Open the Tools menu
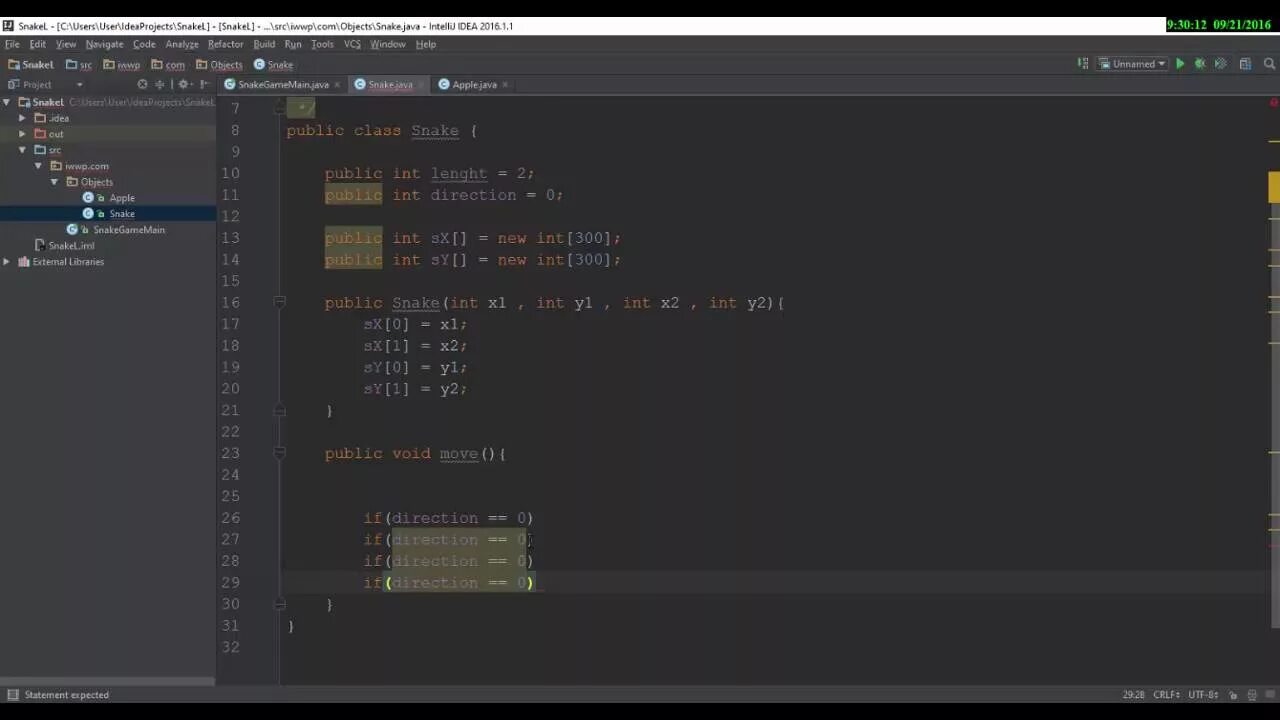This screenshot has height=720, width=1280. (x=322, y=44)
